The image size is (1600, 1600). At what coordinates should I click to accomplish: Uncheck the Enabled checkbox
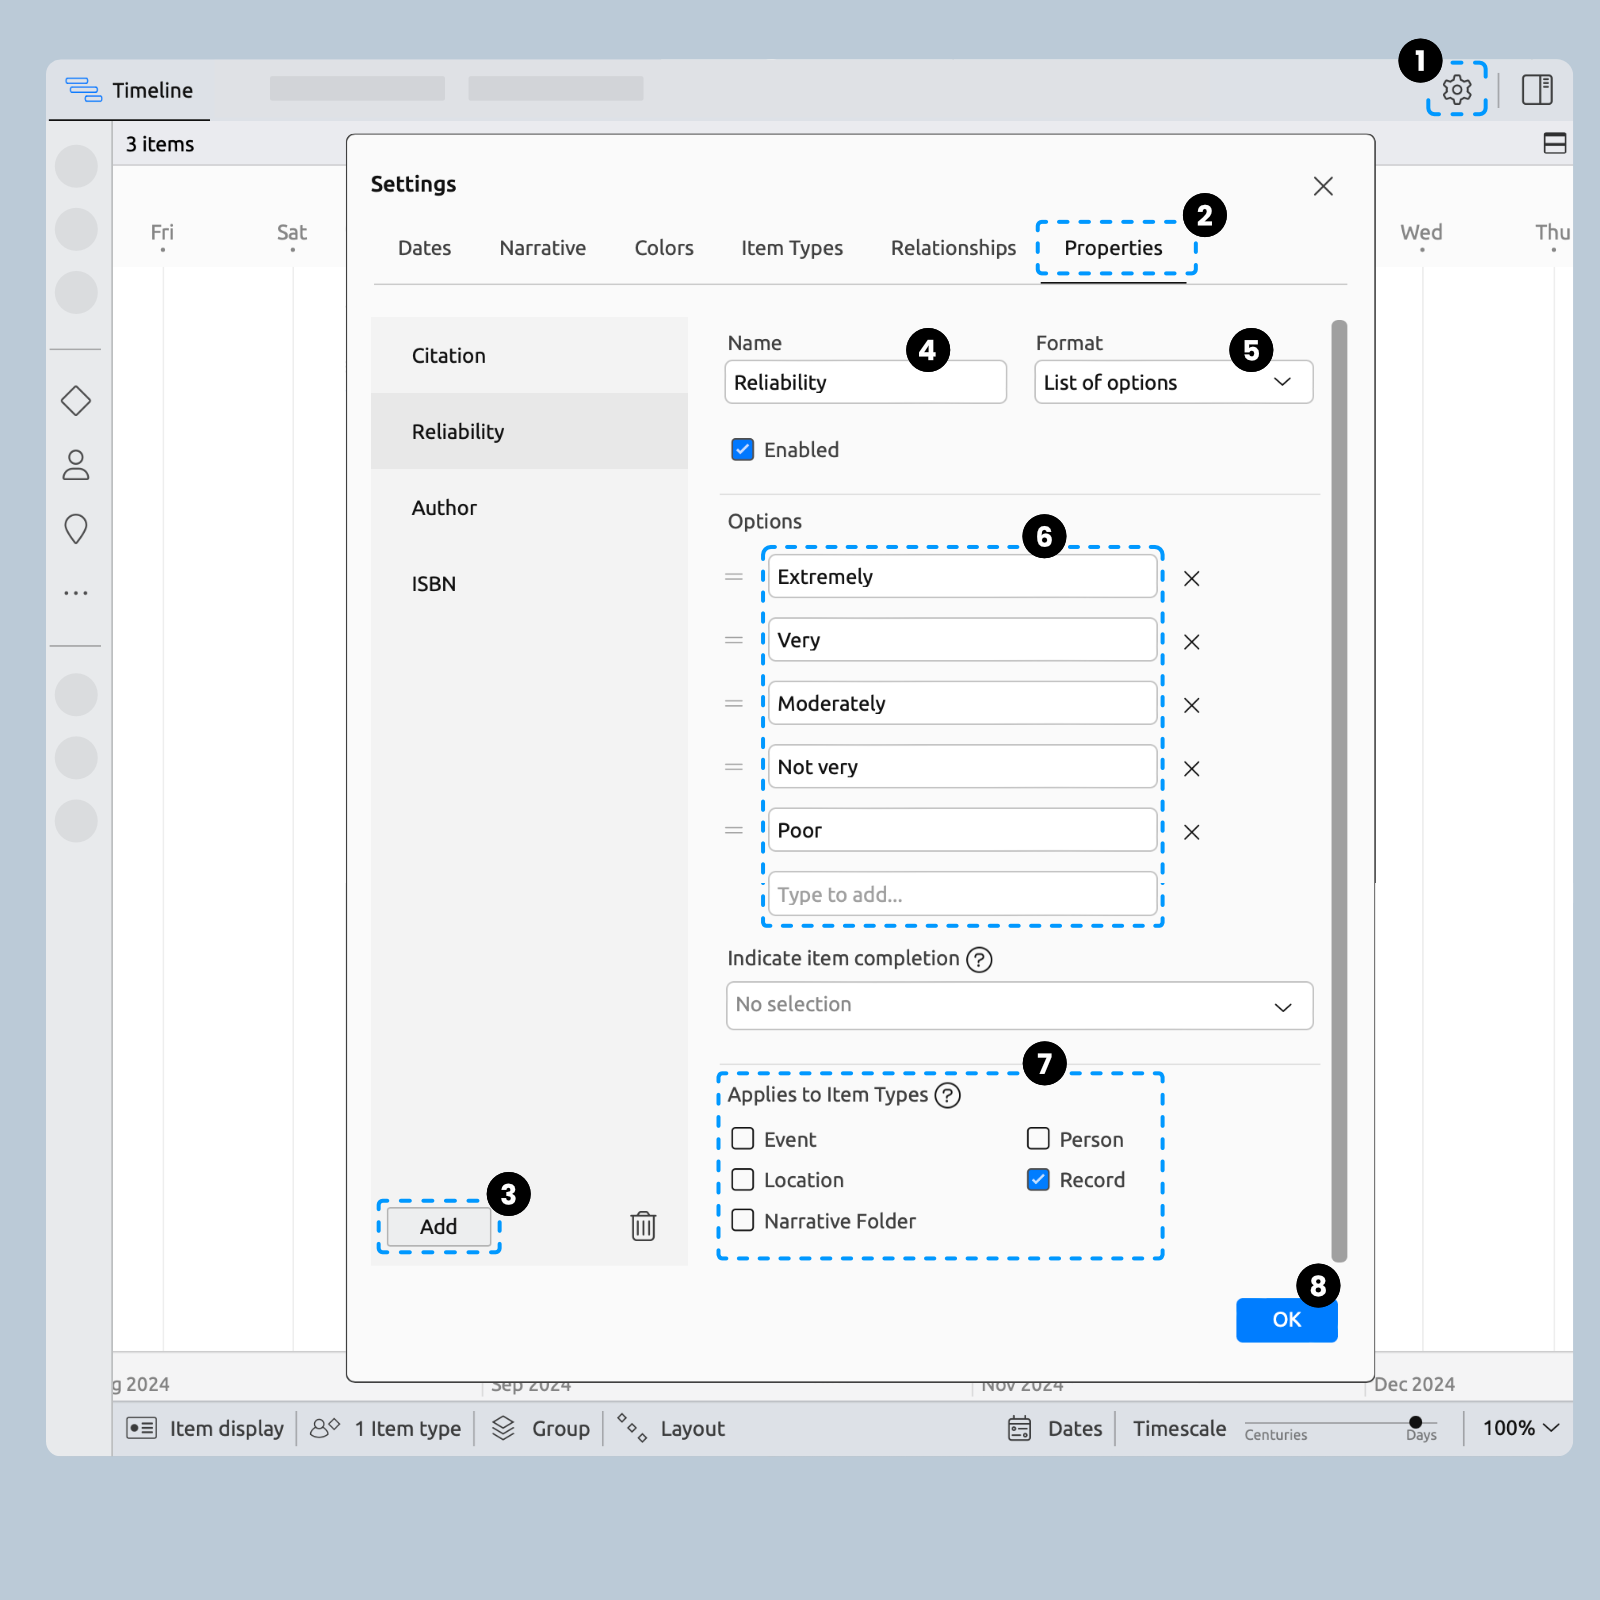pyautogui.click(x=743, y=450)
